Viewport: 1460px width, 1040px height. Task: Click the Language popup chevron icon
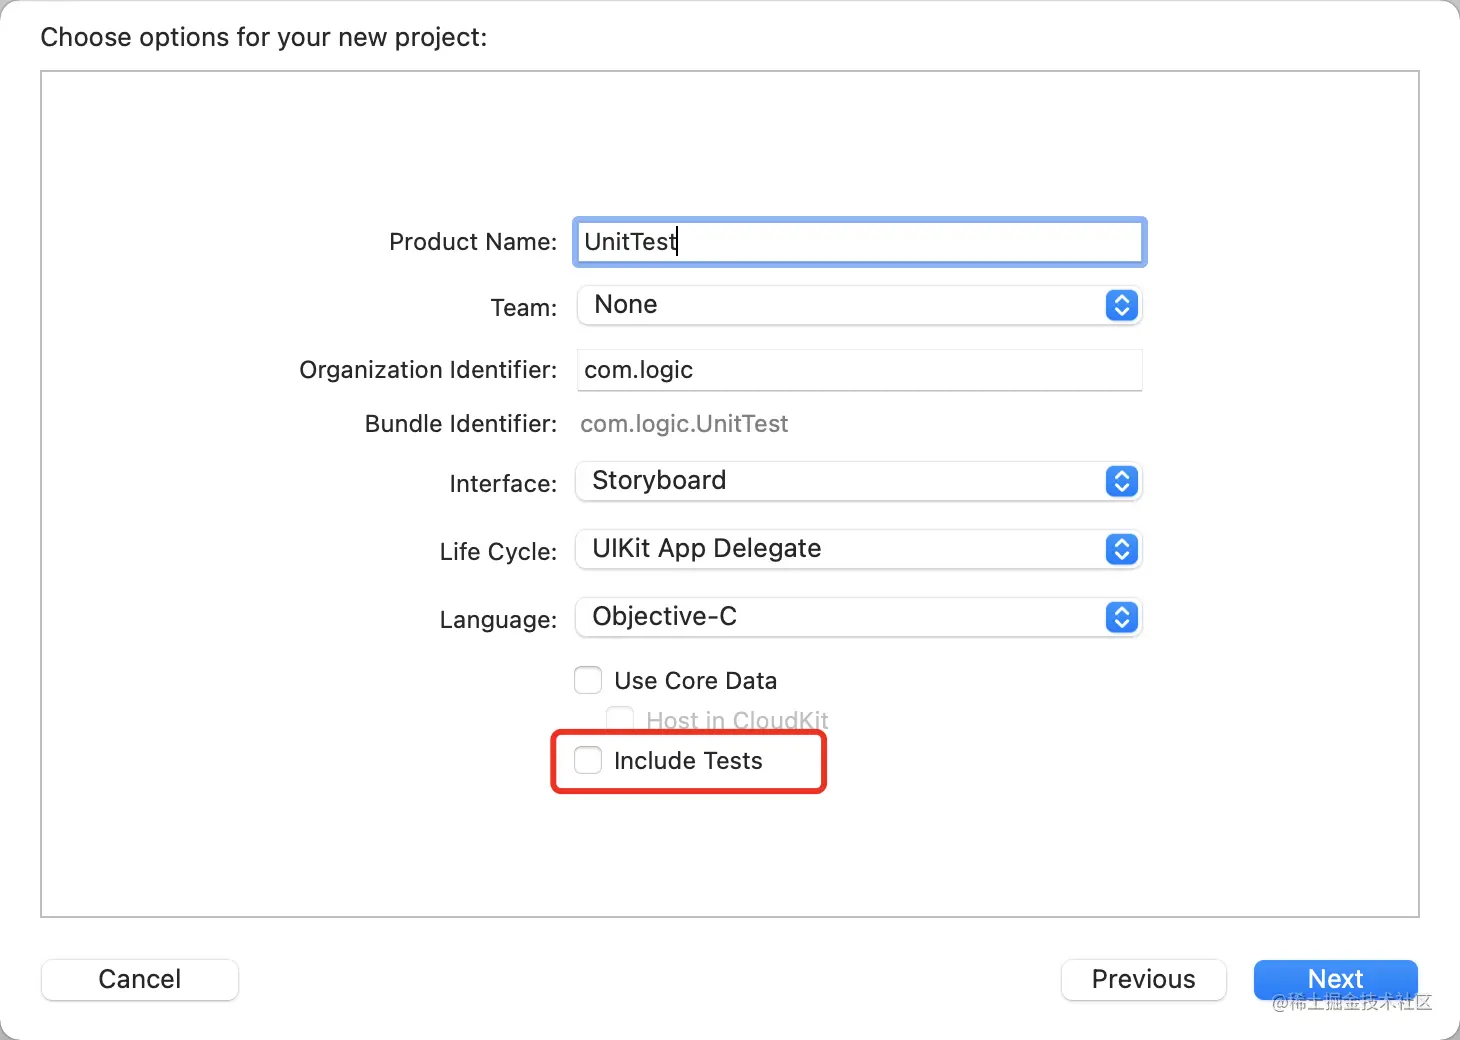point(1121,617)
